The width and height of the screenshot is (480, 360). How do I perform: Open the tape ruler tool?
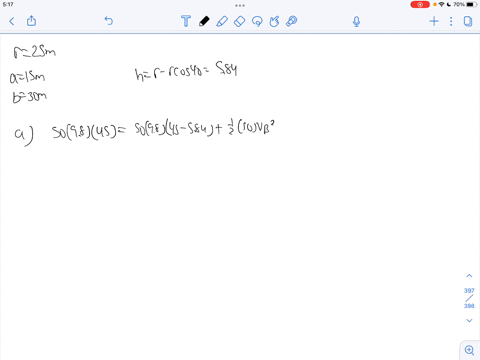(x=292, y=21)
